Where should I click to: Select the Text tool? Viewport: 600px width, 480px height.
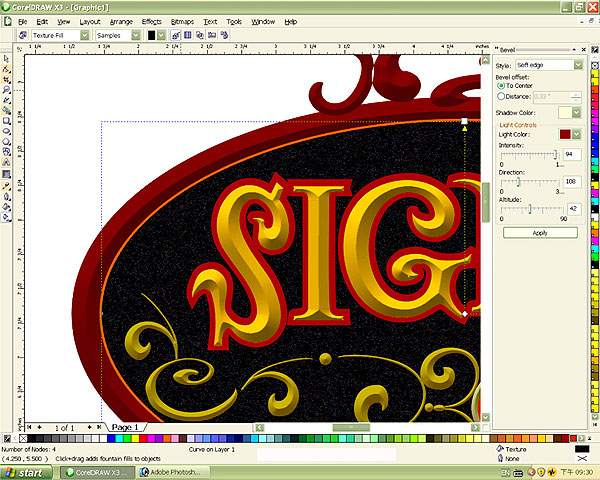6,162
